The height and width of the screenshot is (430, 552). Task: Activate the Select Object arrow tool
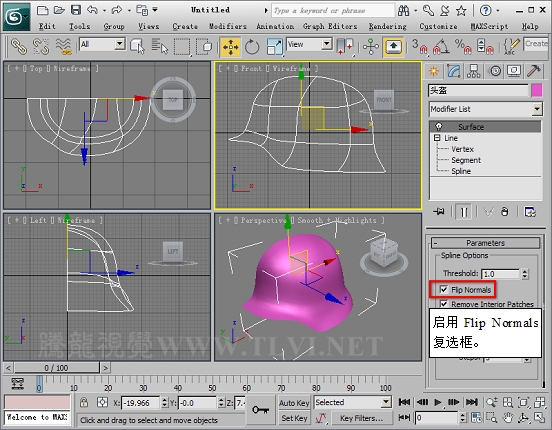(x=137, y=46)
